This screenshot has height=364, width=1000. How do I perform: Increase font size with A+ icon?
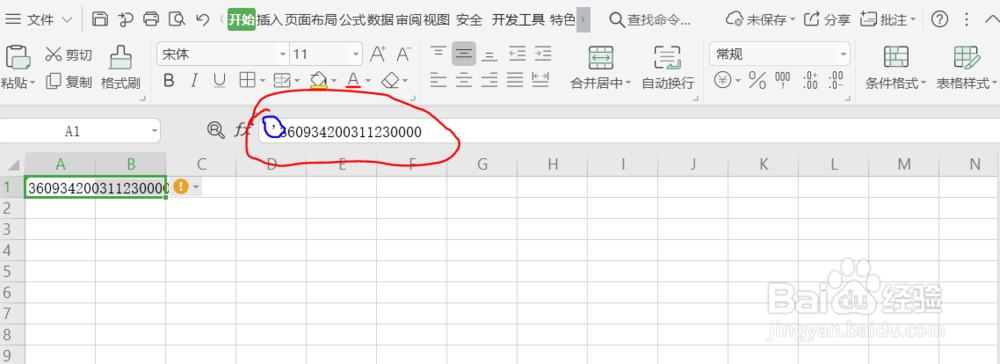click(x=378, y=54)
